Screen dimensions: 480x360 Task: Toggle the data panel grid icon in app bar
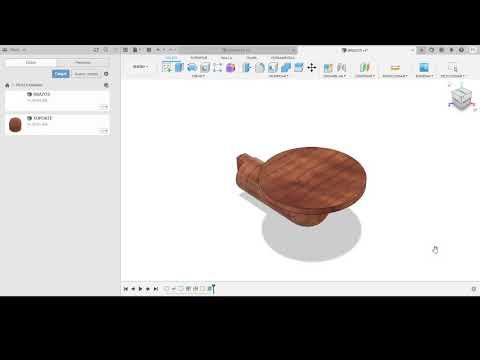(x=125, y=50)
